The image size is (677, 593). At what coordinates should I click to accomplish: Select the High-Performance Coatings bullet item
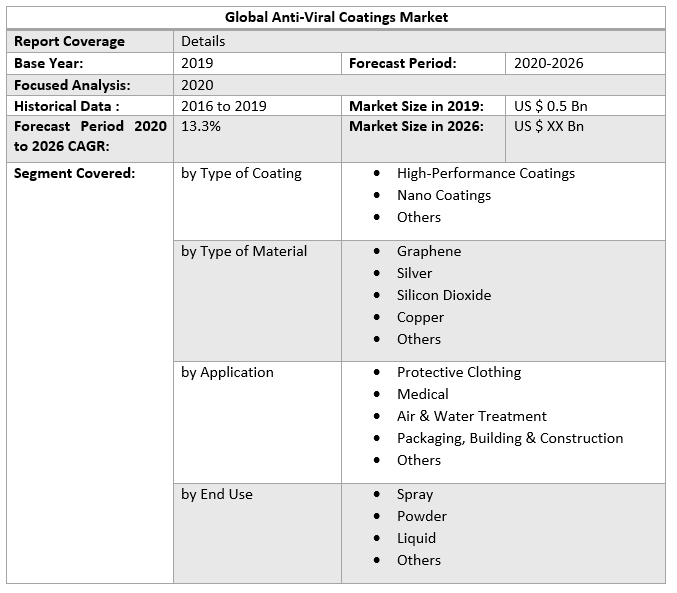pyautogui.click(x=485, y=173)
